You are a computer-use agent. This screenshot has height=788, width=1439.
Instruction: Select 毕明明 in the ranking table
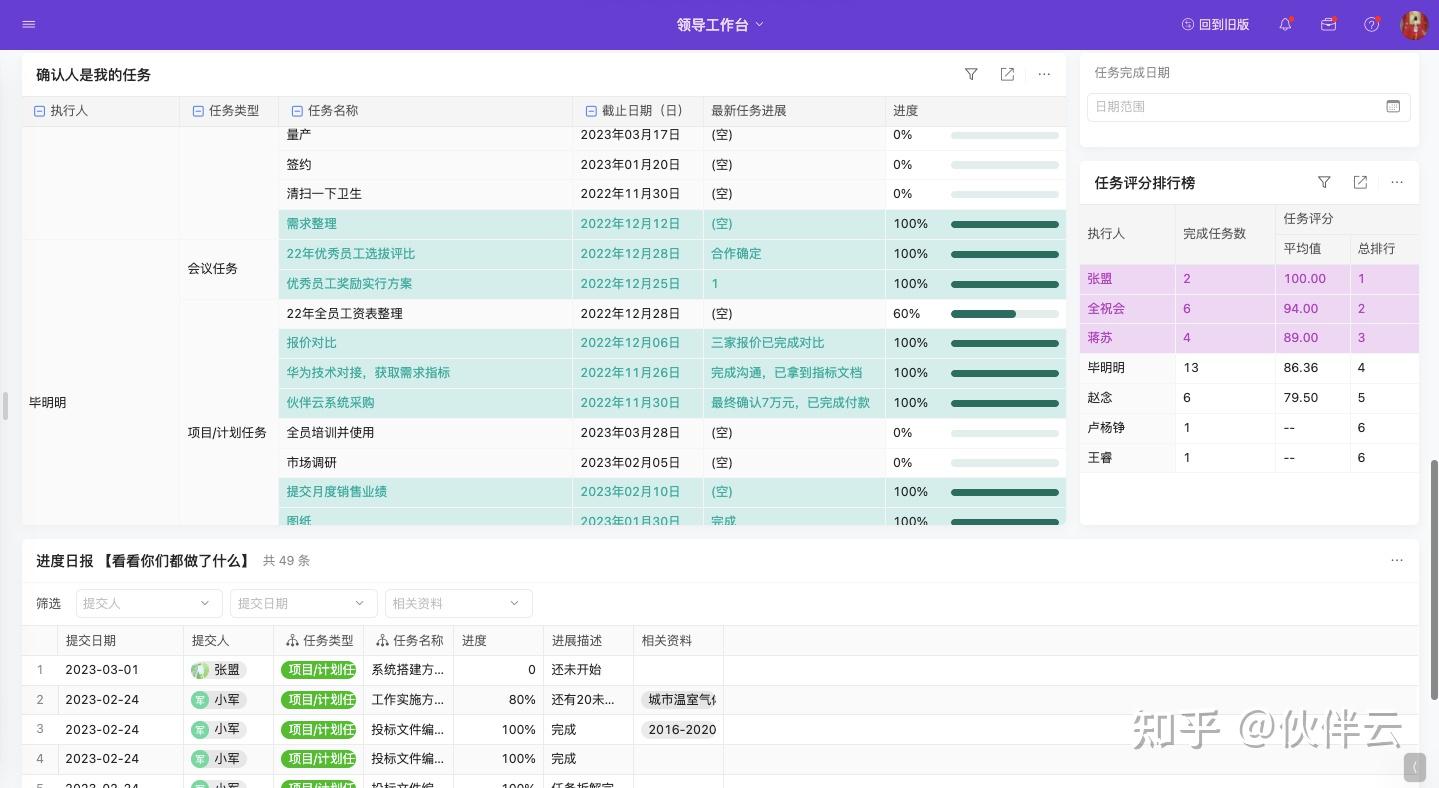1106,368
